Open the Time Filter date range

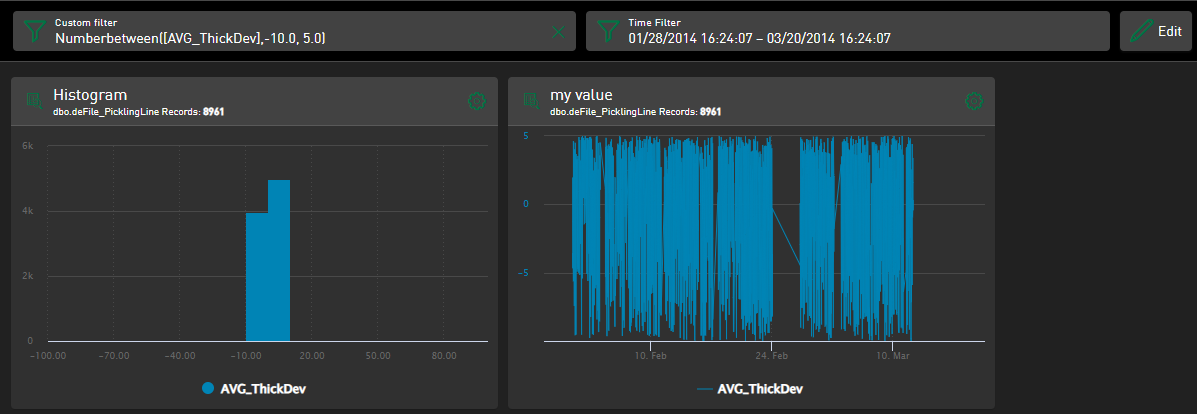pos(759,38)
